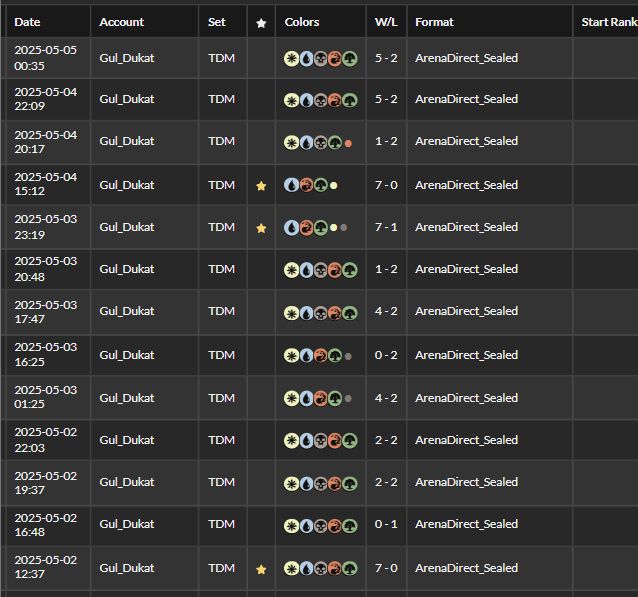Click the blue water drop mana icon in the 2025-05-02 22:03 row
The image size is (638, 597).
click(x=306, y=441)
